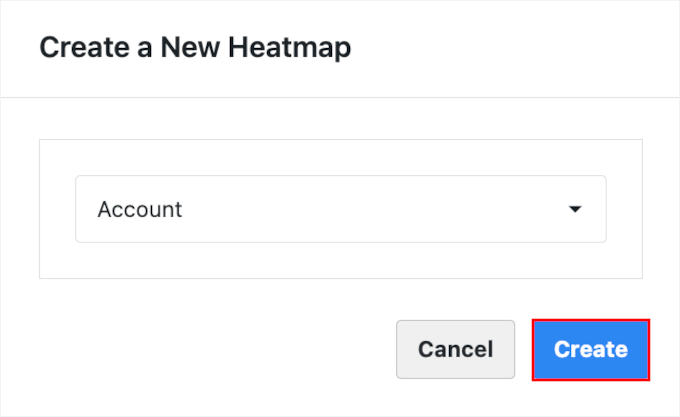Click the blue Create button
Image resolution: width=680 pixels, height=417 pixels.
pyautogui.click(x=590, y=349)
